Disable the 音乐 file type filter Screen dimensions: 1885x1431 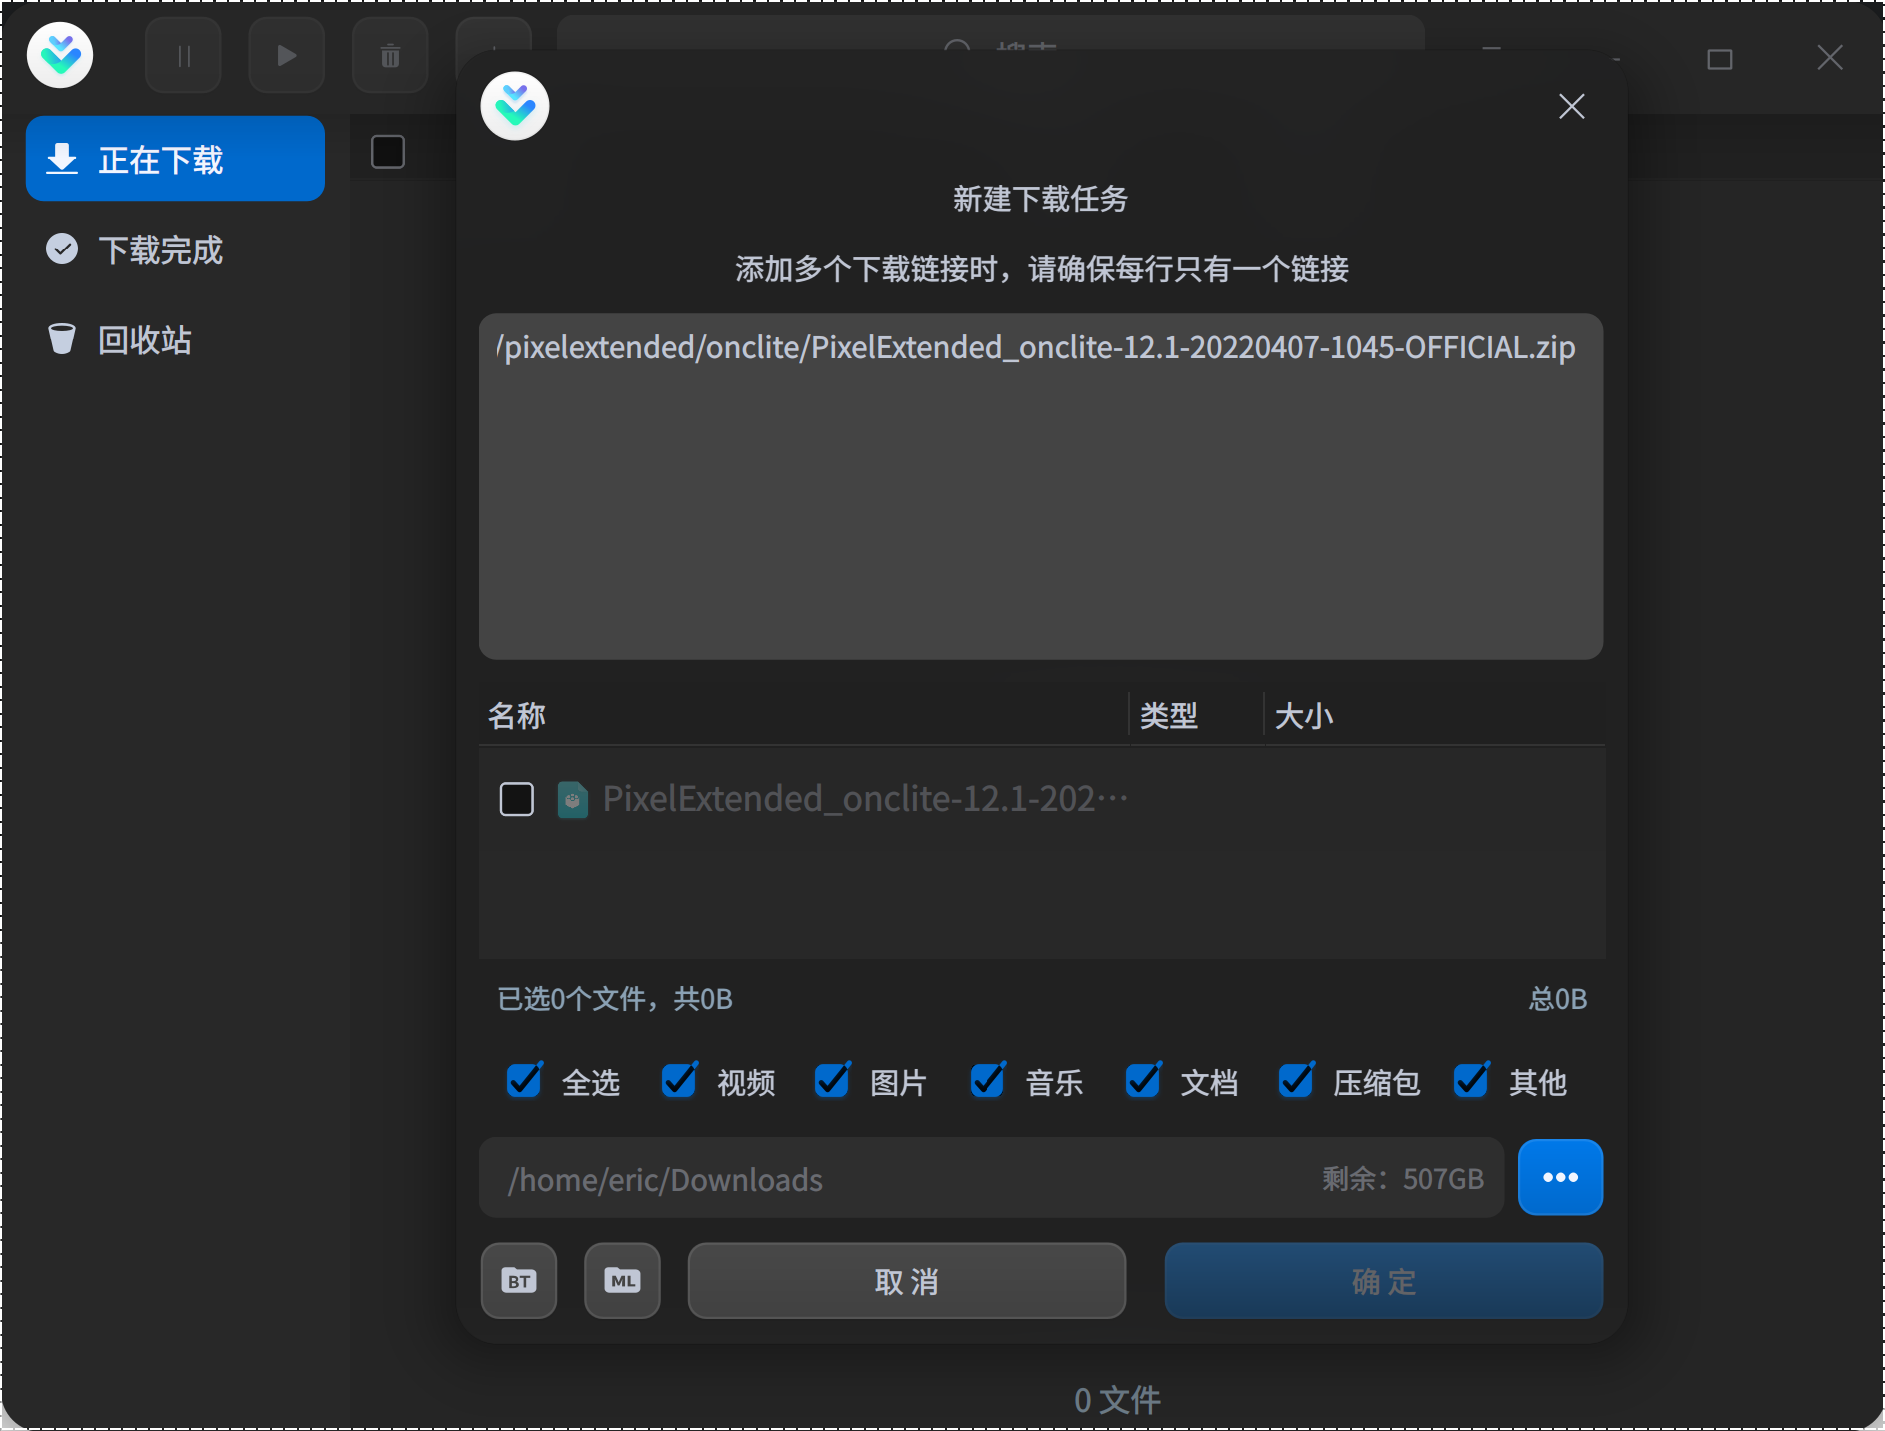pyautogui.click(x=988, y=1081)
